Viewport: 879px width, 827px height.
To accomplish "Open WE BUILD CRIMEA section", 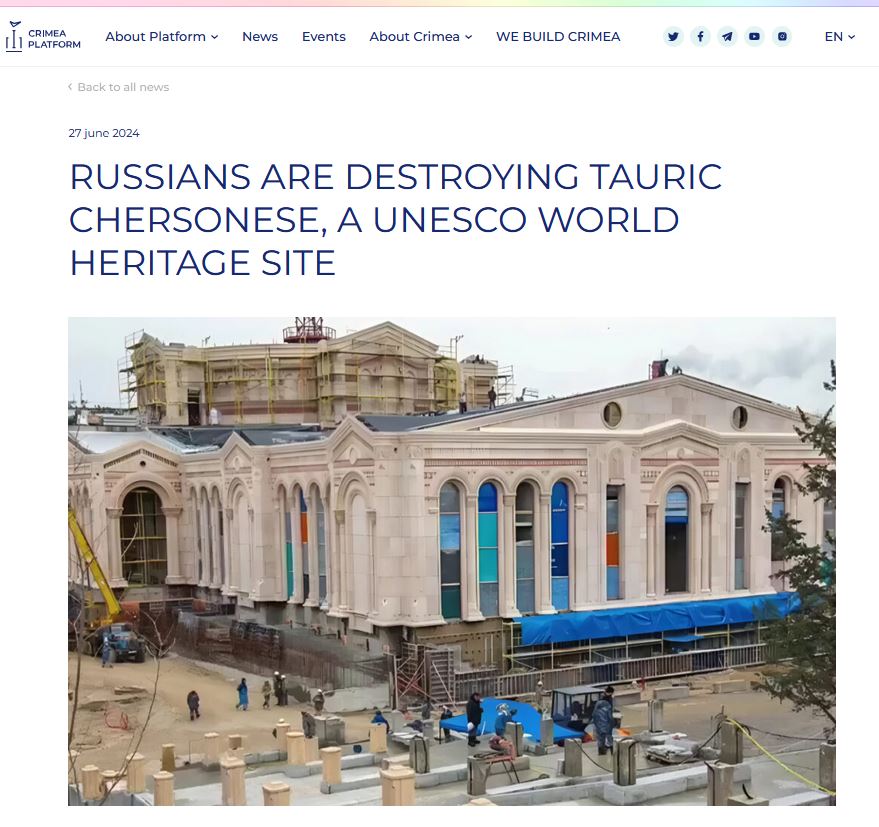I will 558,37.
